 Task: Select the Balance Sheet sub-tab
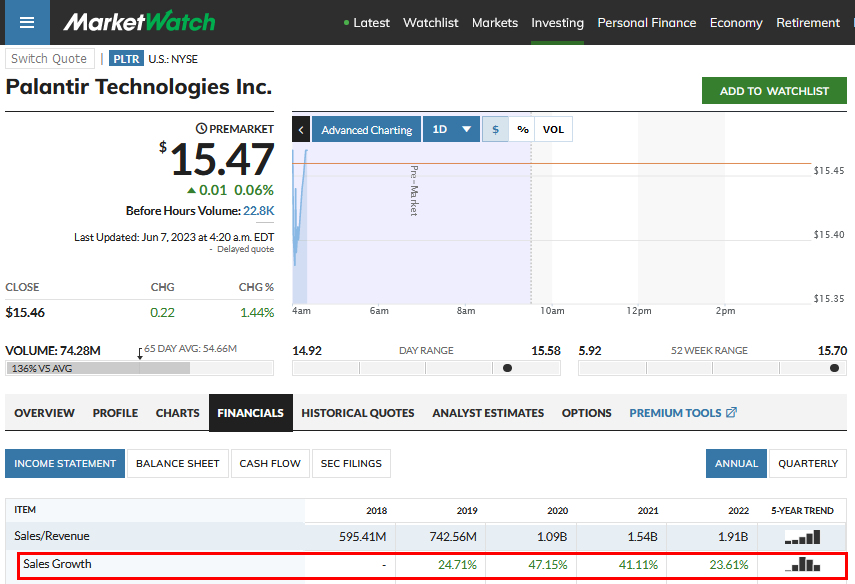[178, 463]
